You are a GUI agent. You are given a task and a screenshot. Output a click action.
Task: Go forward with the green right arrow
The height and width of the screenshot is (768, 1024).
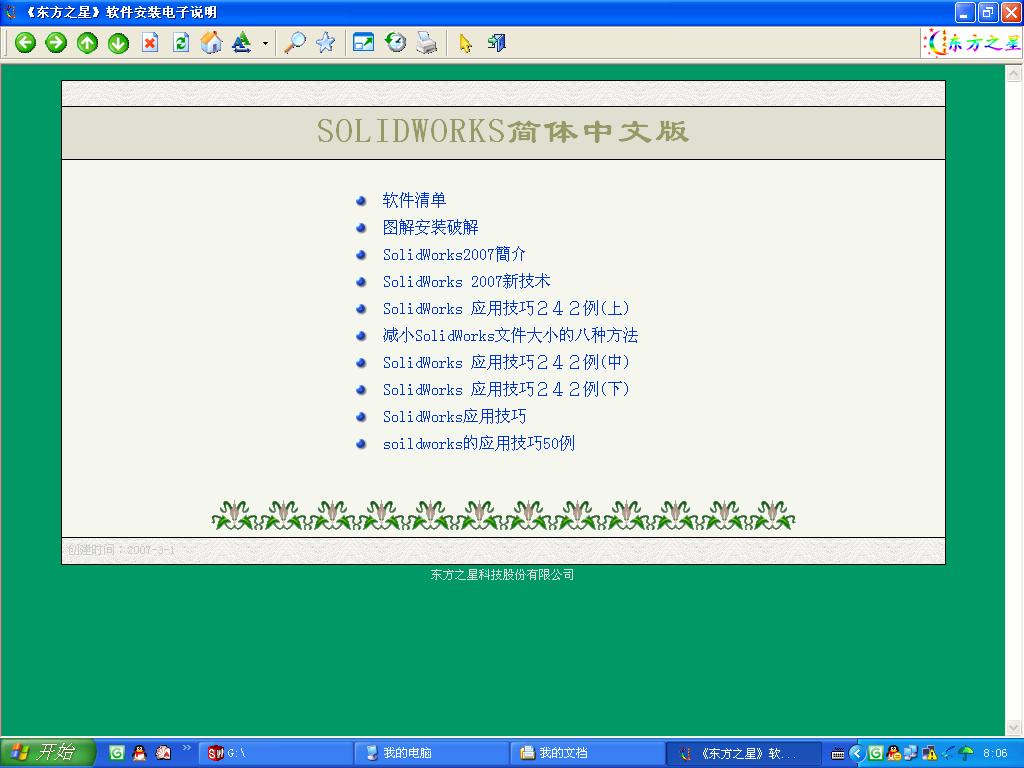(56, 43)
